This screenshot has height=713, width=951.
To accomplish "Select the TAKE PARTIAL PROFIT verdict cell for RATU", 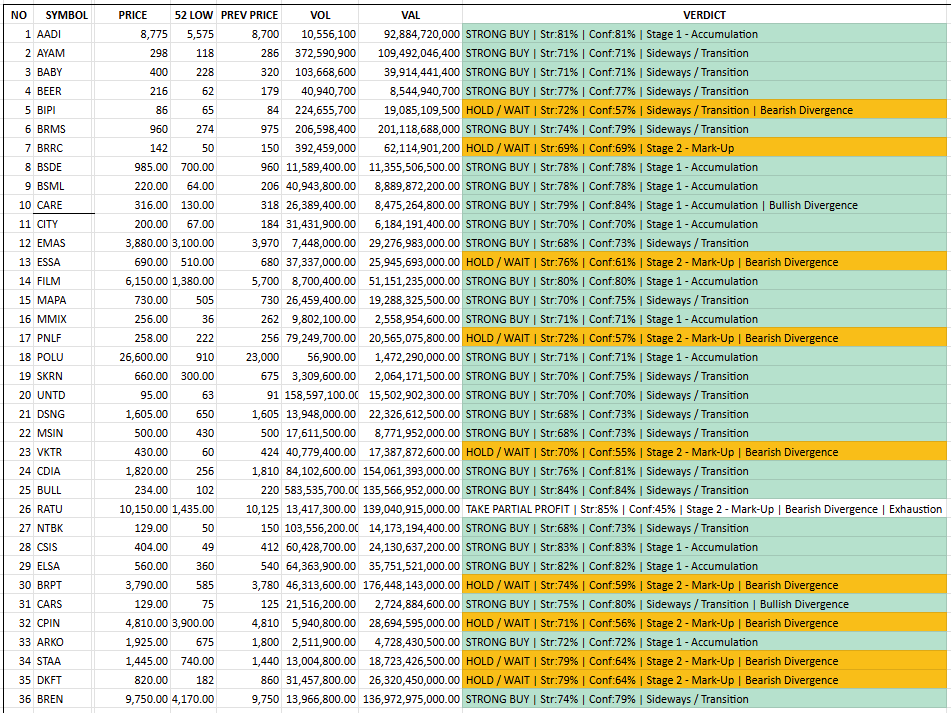I will (x=705, y=509).
